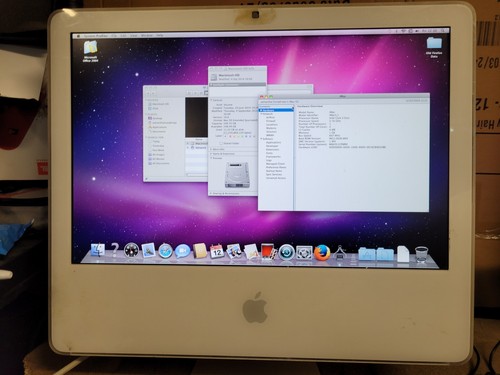Expand More Info section in Info window
Screen dimensions: 500x375
point(211,149)
